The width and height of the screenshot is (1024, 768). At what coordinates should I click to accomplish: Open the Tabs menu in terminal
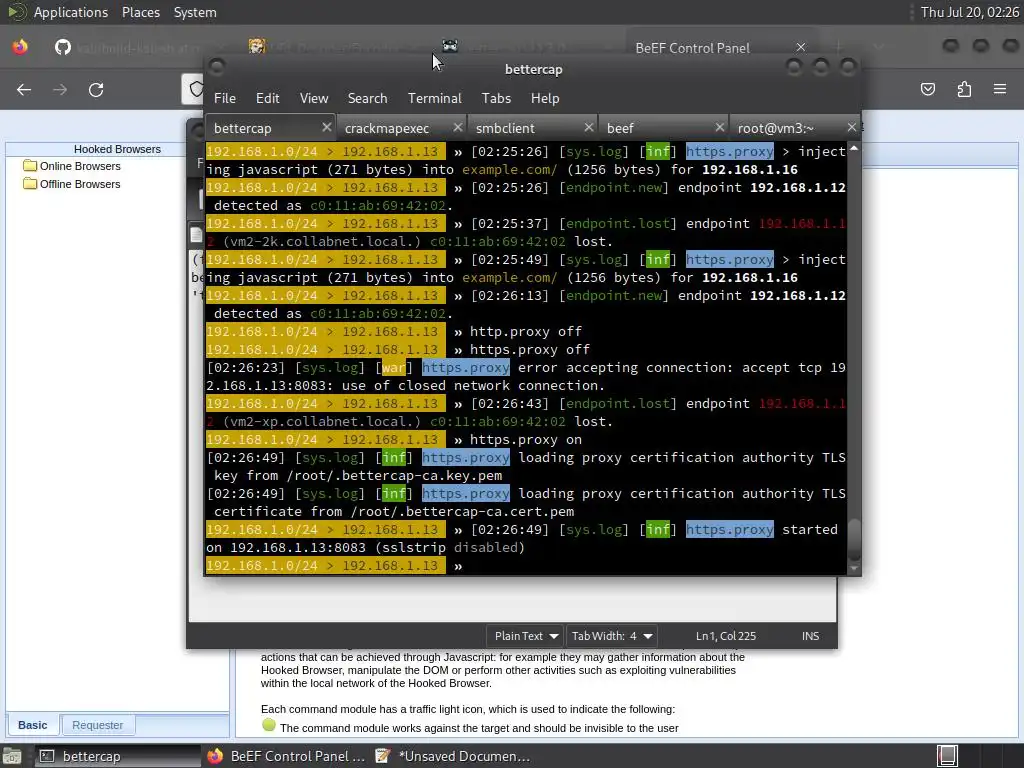point(496,98)
